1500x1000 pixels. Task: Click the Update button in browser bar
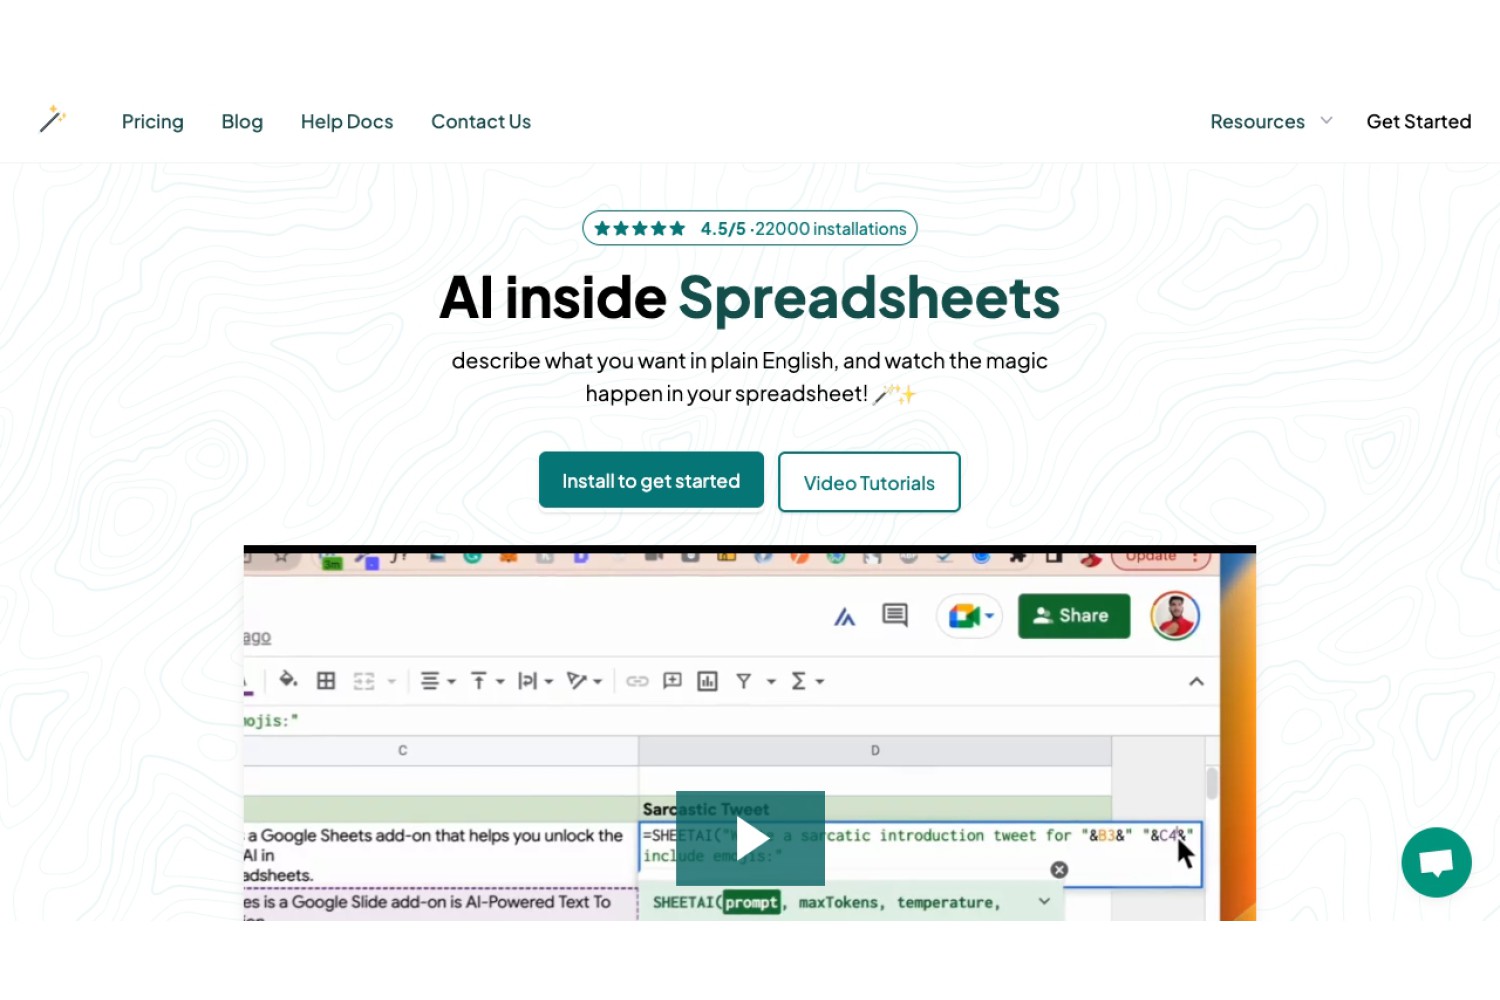pos(1161,557)
